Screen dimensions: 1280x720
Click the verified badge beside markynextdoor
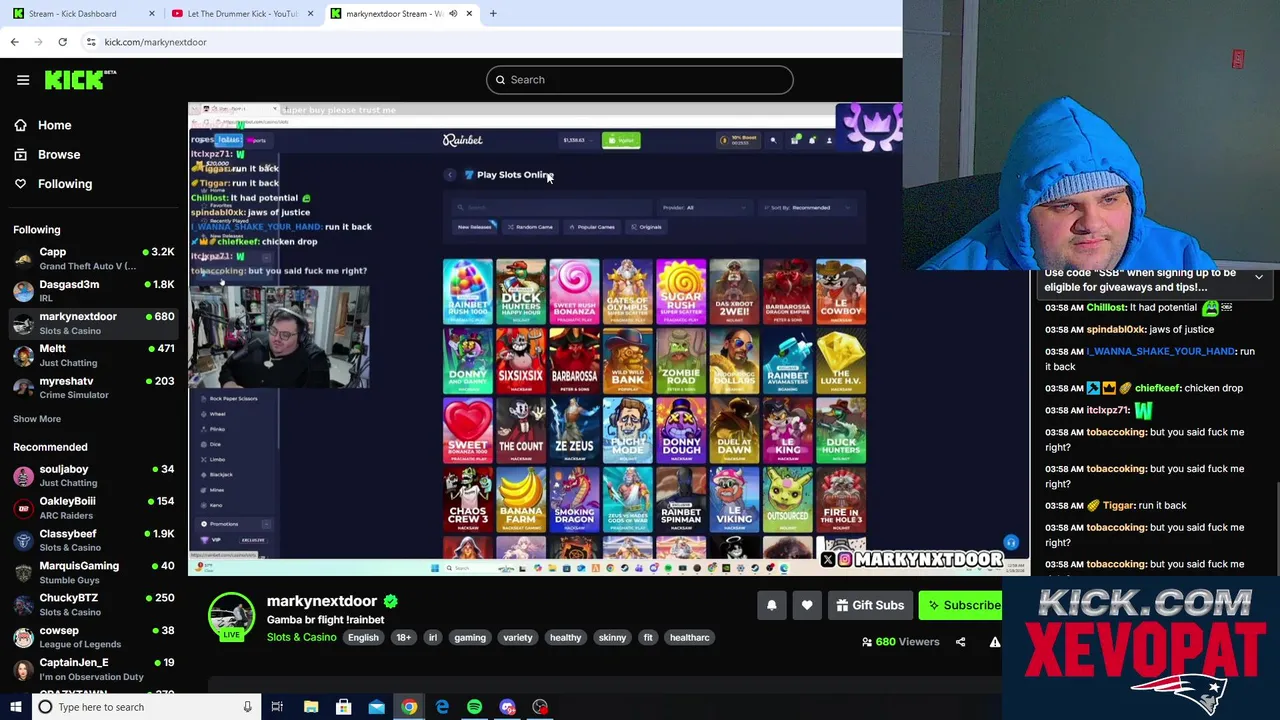(391, 601)
